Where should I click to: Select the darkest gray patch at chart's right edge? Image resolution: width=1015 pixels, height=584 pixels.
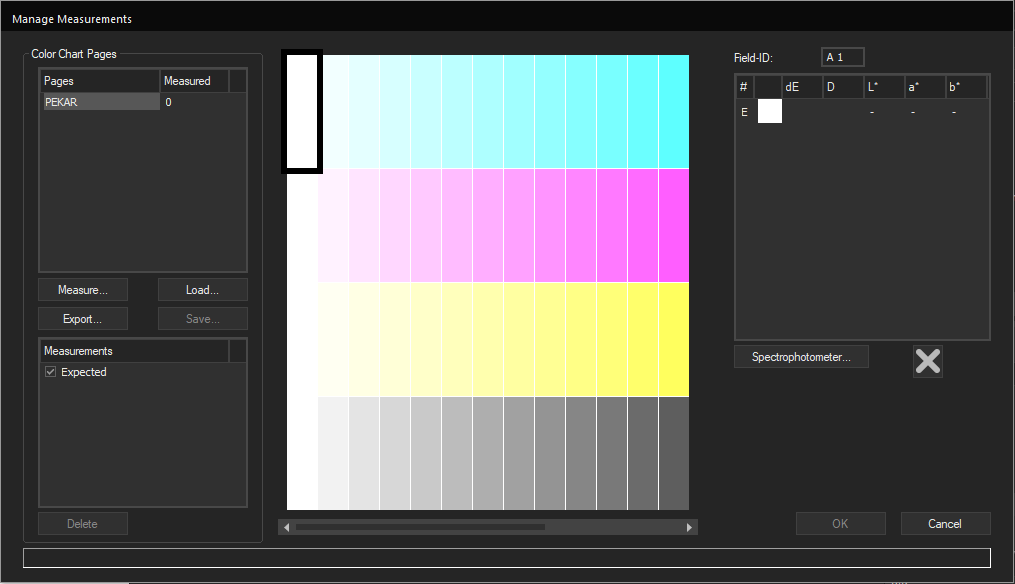pos(674,453)
